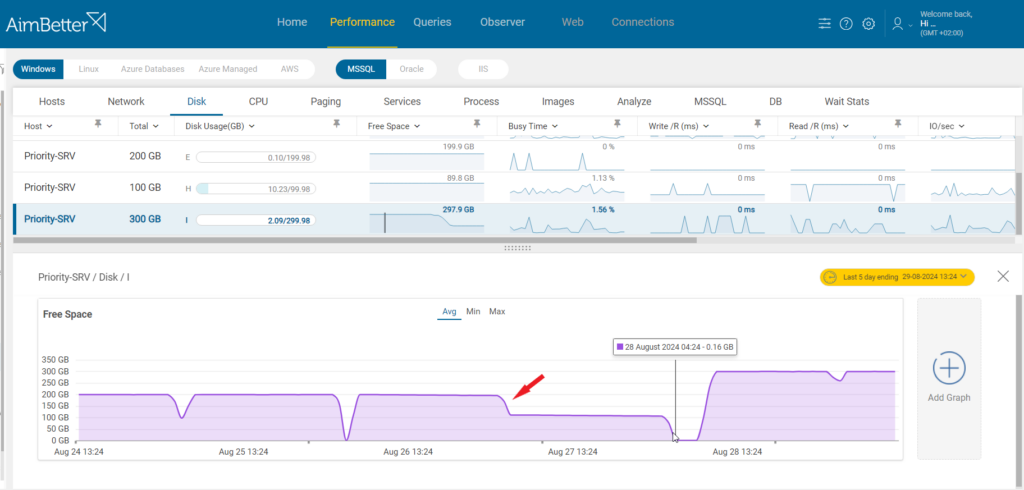Open the Last 5 day time range dropdown

896,277
